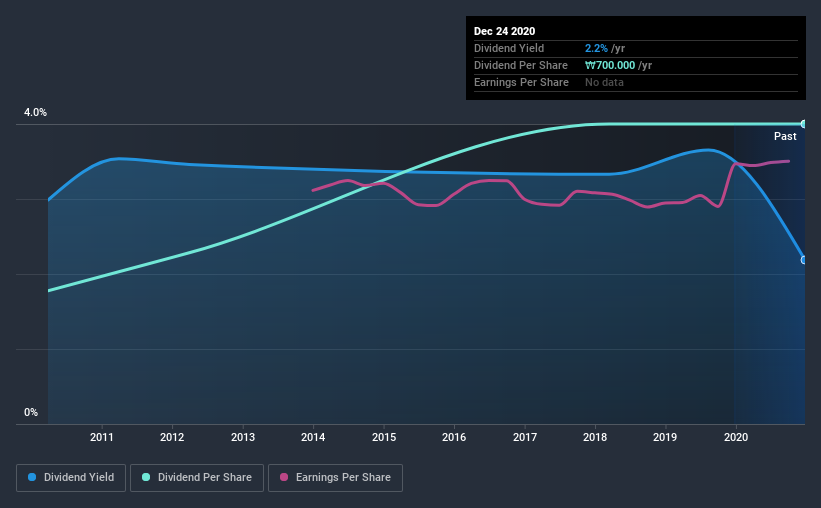Screen dimensions: 821x508
Task: Click the 2011 x-axis label
Action: coord(102,437)
